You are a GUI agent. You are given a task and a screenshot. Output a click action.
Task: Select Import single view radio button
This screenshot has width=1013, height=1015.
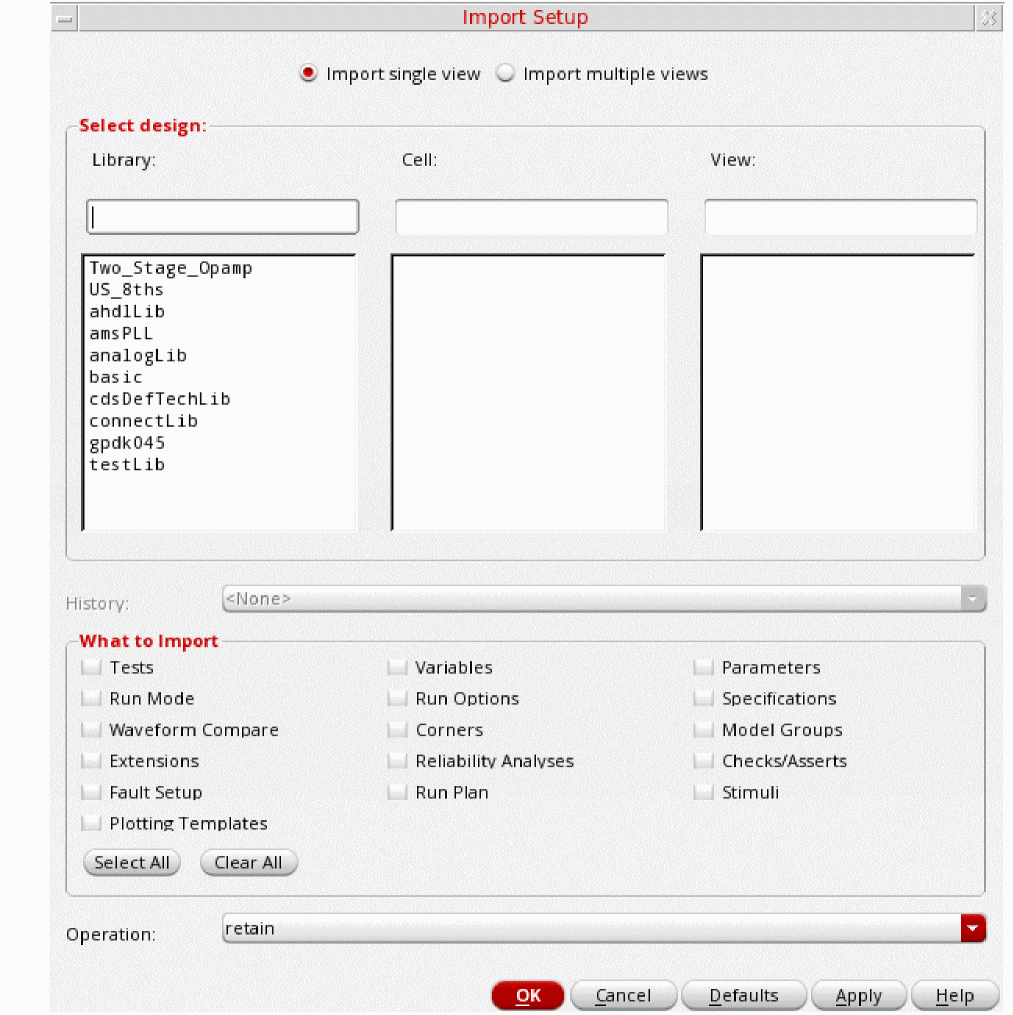click(309, 73)
